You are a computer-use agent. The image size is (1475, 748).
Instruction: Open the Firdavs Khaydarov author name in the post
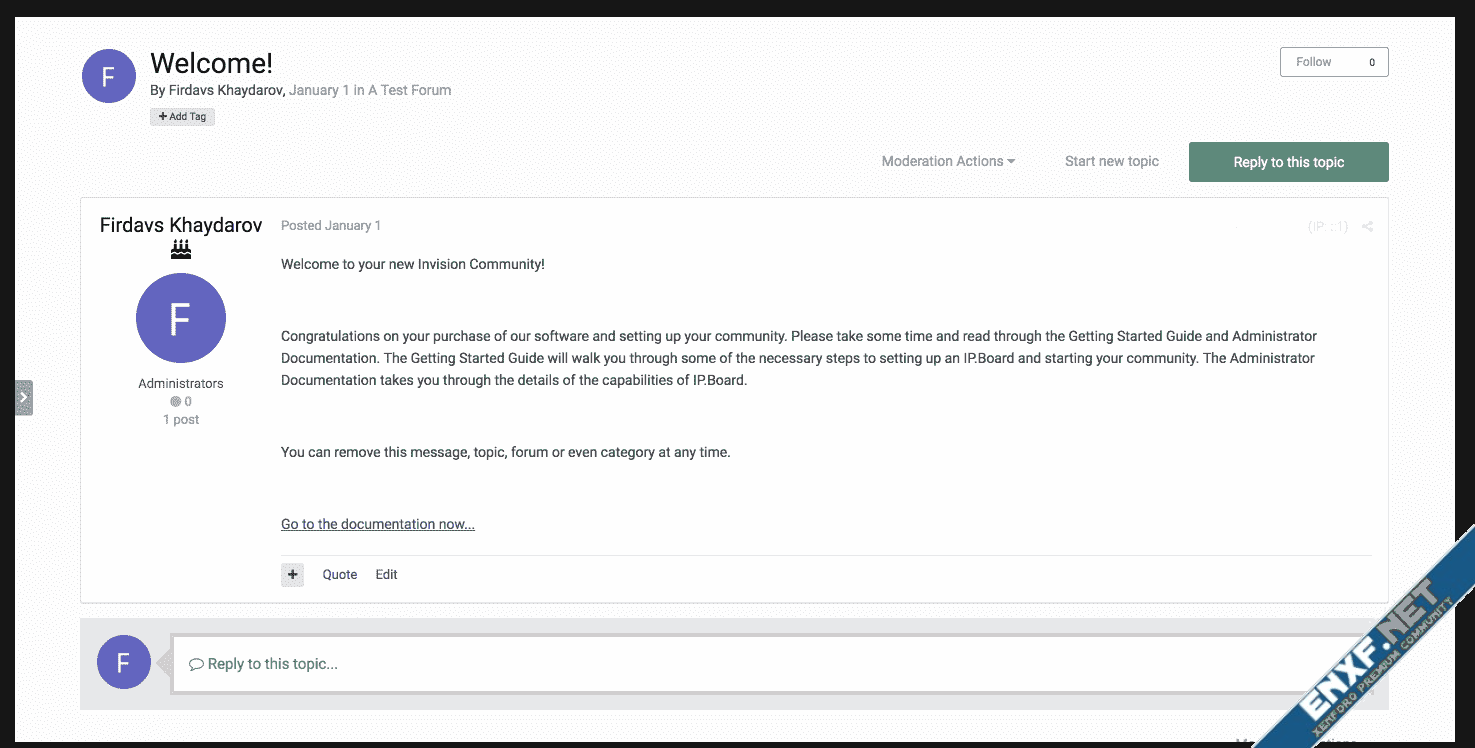[x=181, y=225]
